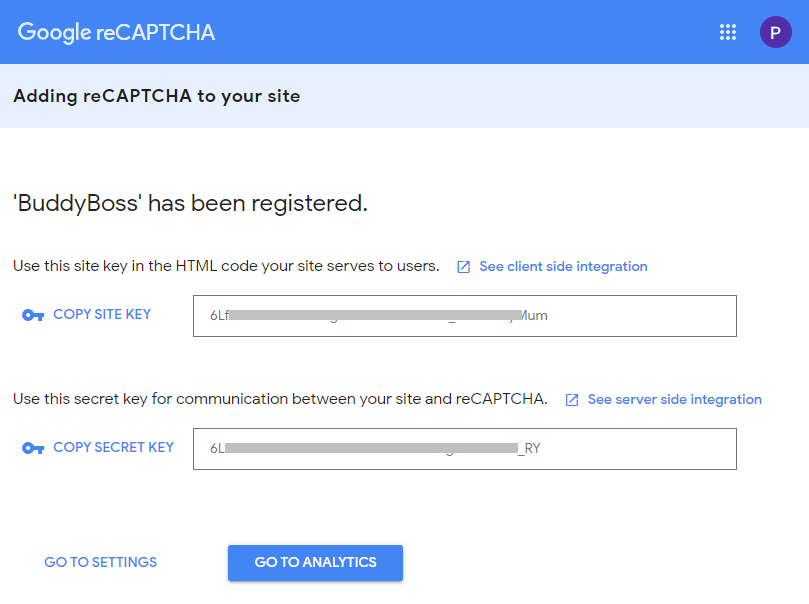Click the Google reCAPTCHA logo
This screenshot has width=809, height=604.
(x=116, y=32)
